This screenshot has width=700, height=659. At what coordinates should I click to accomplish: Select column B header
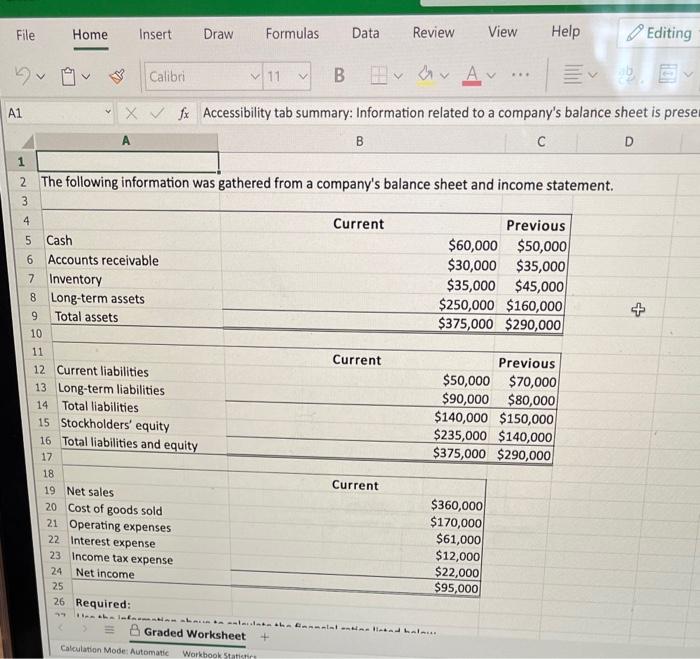point(360,142)
